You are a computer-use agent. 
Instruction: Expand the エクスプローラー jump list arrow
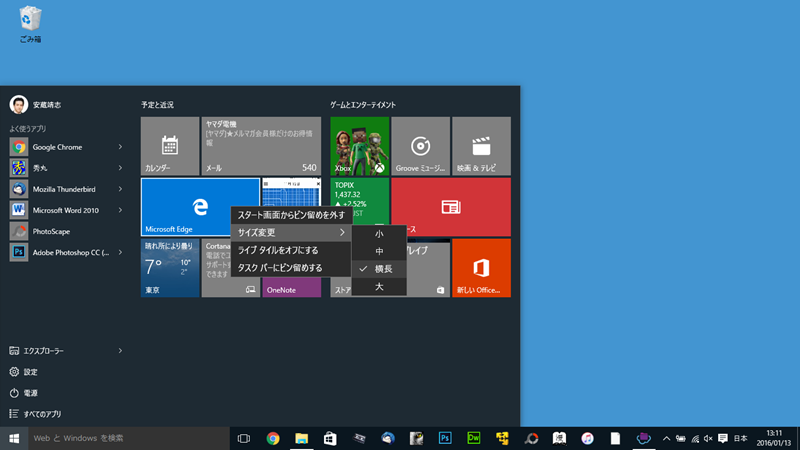coord(120,351)
